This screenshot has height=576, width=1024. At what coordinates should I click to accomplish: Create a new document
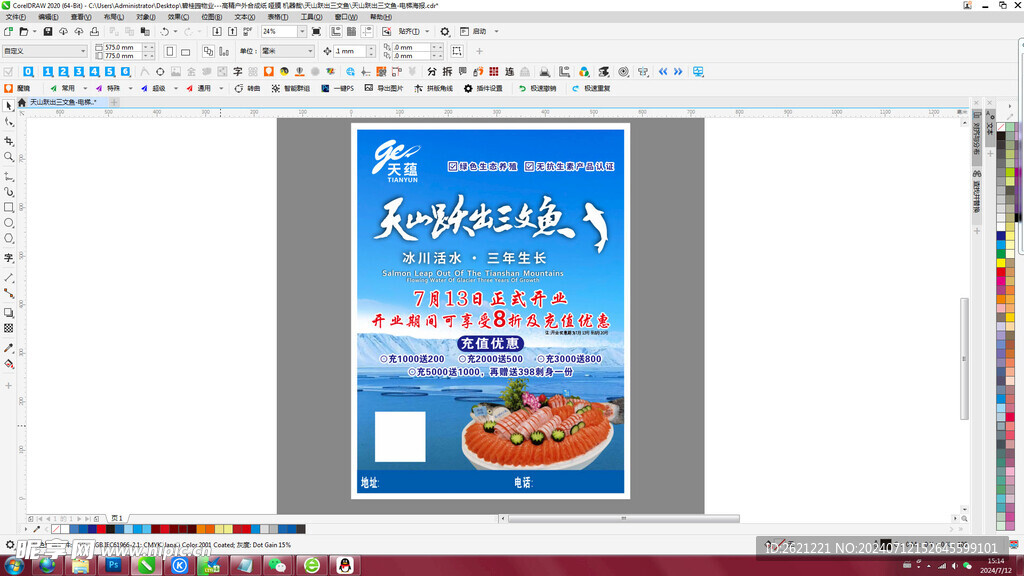8,31
